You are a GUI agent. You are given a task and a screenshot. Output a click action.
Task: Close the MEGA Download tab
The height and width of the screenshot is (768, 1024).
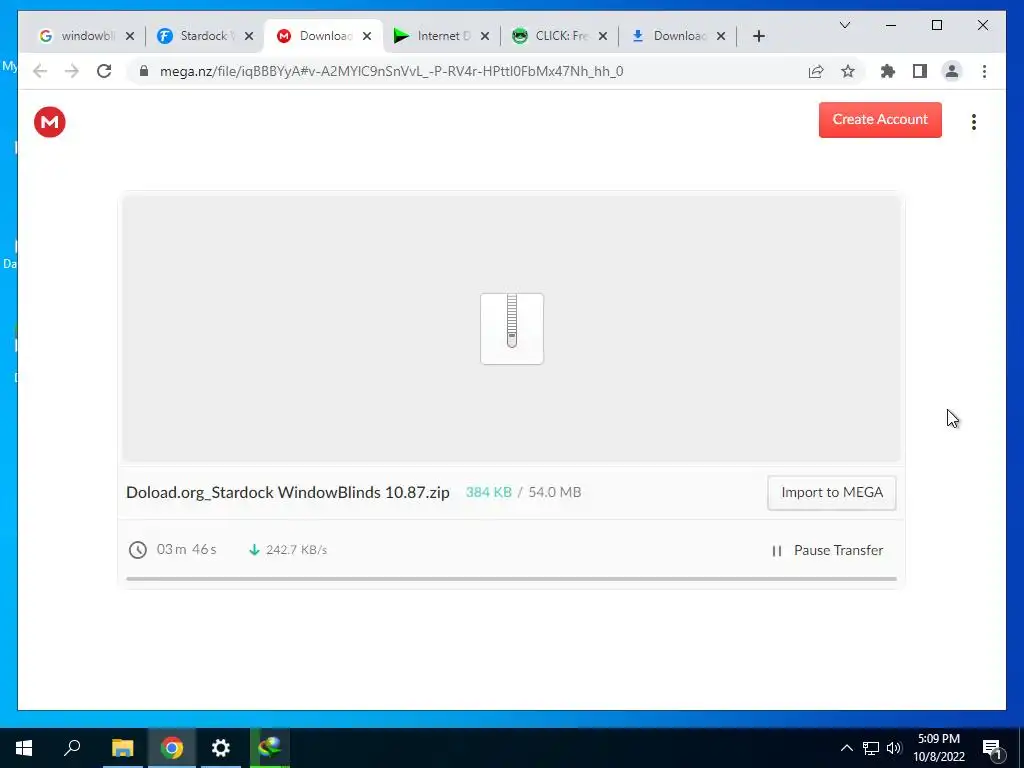coord(367,37)
